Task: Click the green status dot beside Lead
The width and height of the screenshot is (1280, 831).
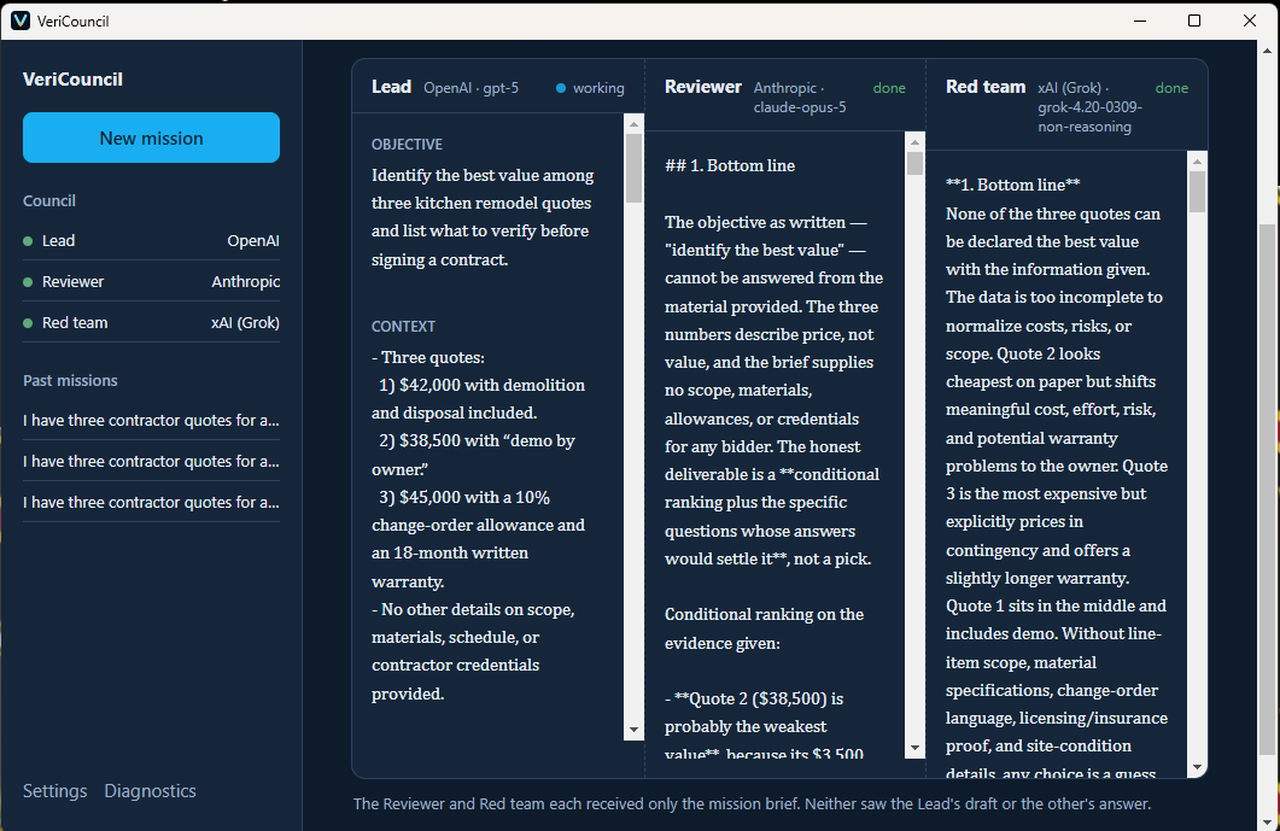Action: [x=28, y=241]
